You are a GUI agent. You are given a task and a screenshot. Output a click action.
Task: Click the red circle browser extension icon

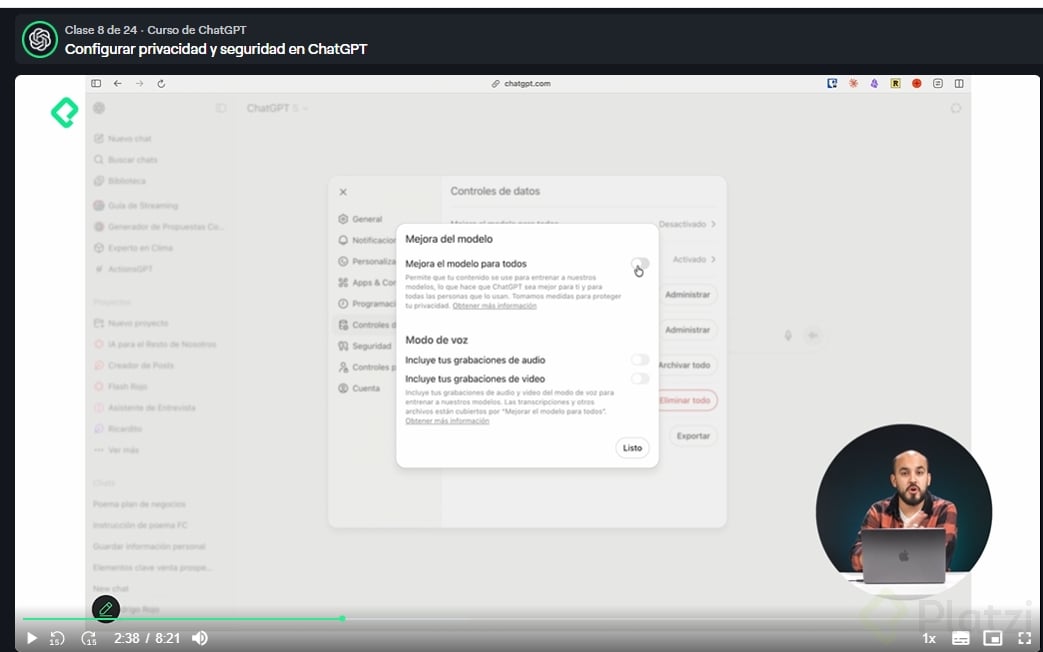point(917,83)
